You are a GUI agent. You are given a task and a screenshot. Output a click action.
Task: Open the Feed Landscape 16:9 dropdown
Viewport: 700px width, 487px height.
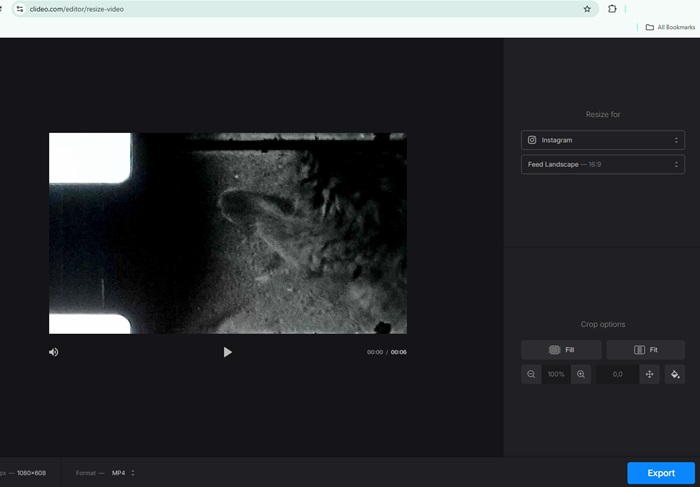[603, 164]
